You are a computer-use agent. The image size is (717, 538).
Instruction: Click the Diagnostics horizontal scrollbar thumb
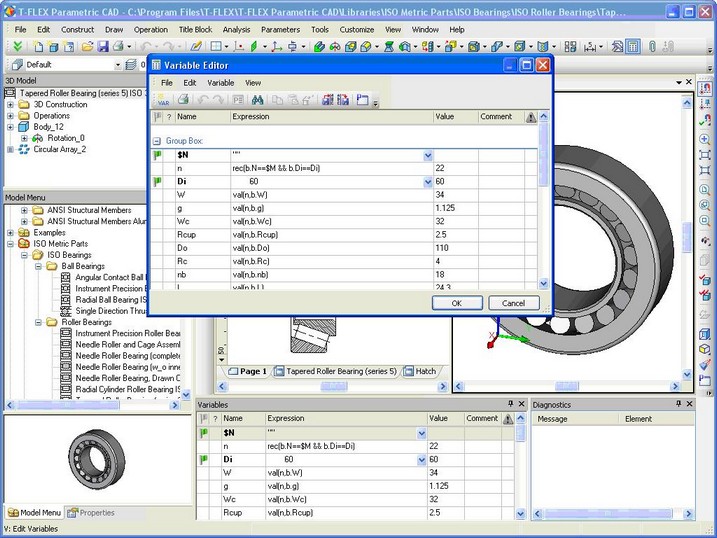coord(609,514)
